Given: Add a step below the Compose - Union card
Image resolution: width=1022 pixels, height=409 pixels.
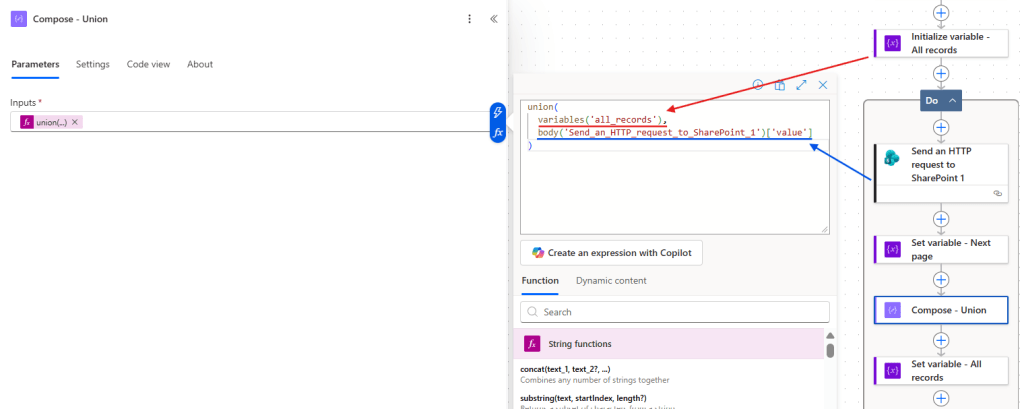Looking at the screenshot, I should [x=941, y=340].
